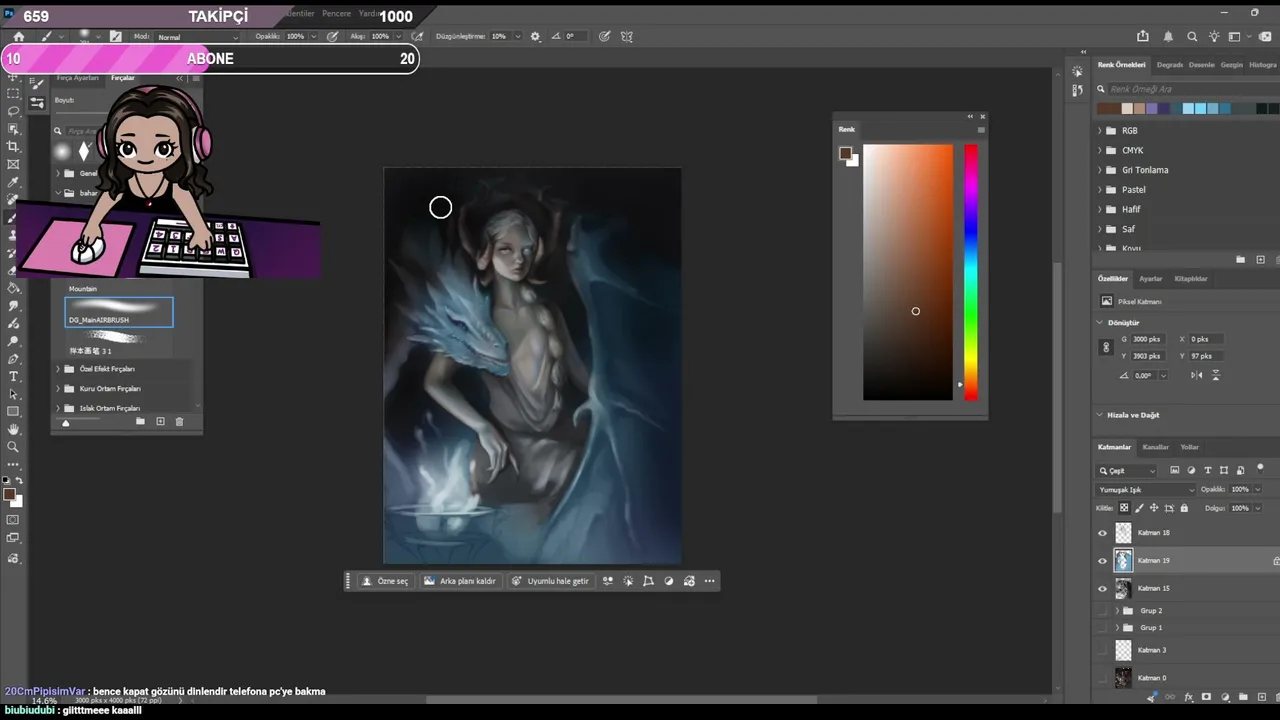
Task: Switch to the Desenler tab
Action: point(1201,65)
